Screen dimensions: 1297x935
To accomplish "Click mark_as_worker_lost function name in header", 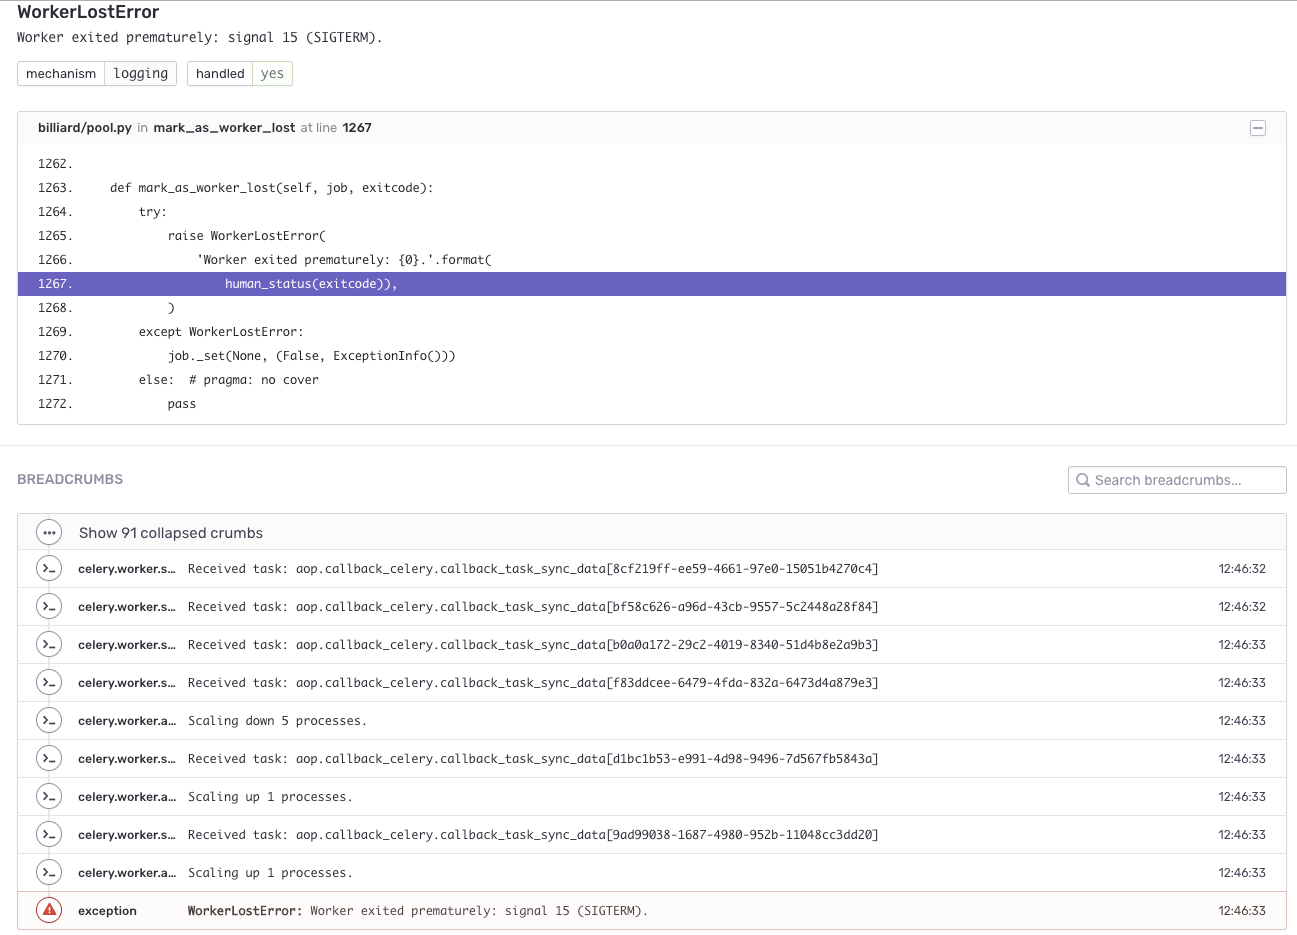I will tap(224, 128).
